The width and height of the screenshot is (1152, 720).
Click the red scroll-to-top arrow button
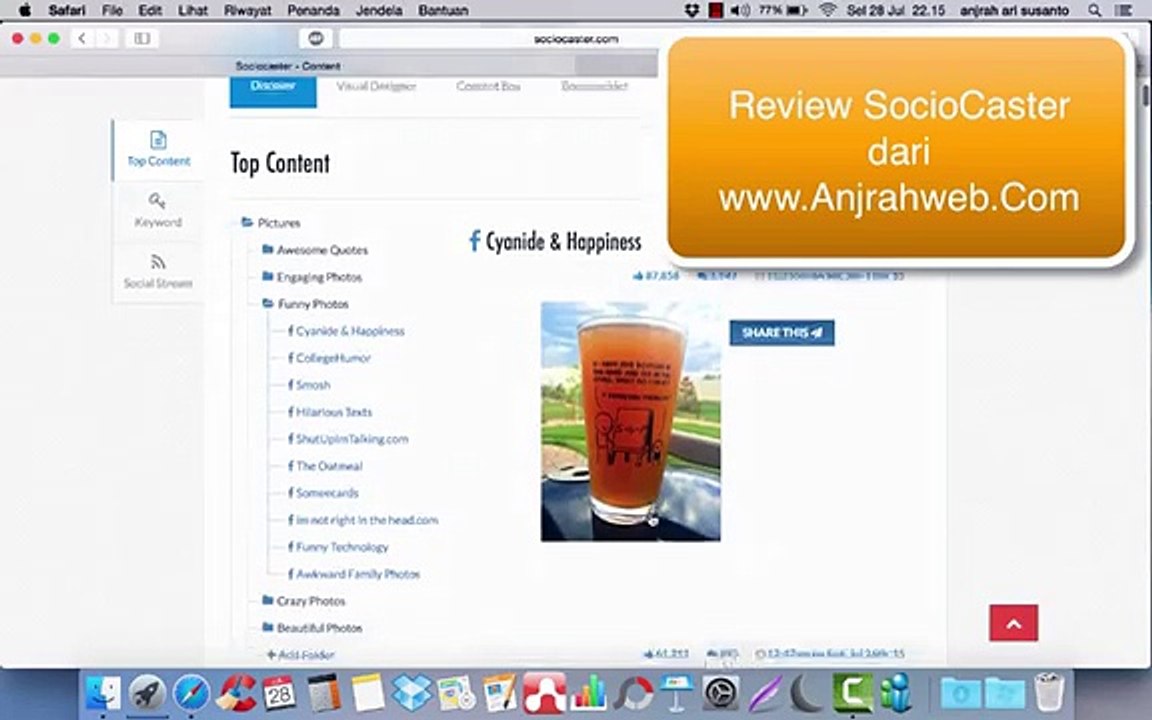coord(1013,623)
